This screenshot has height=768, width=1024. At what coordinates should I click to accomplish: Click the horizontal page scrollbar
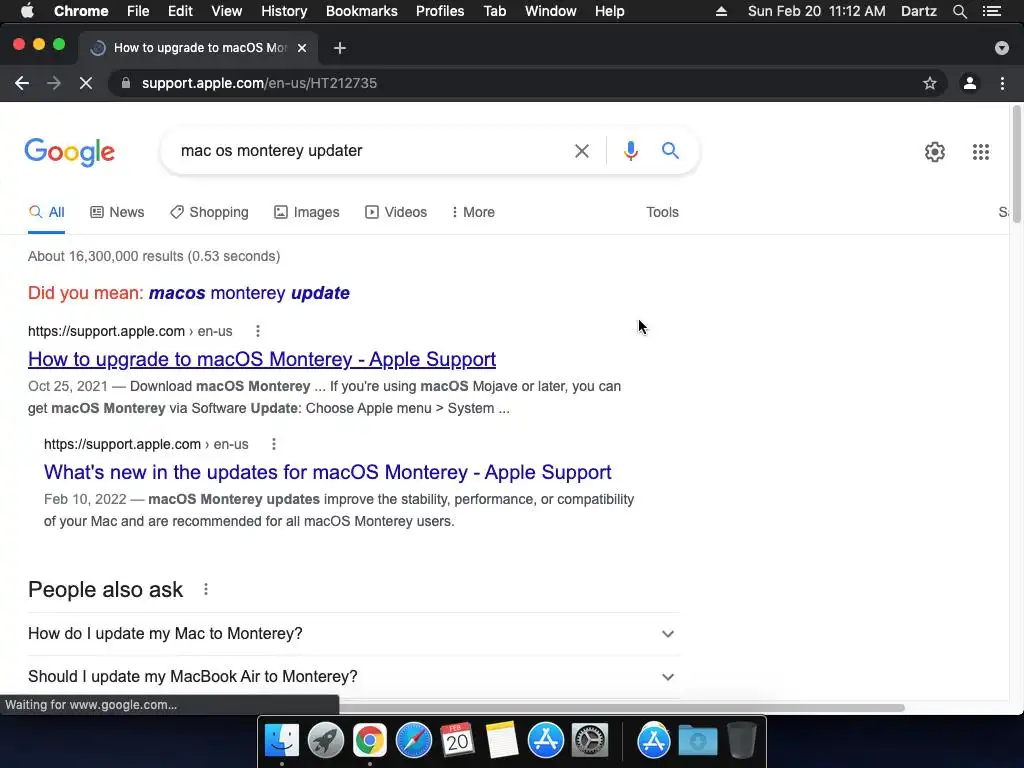pos(621,708)
